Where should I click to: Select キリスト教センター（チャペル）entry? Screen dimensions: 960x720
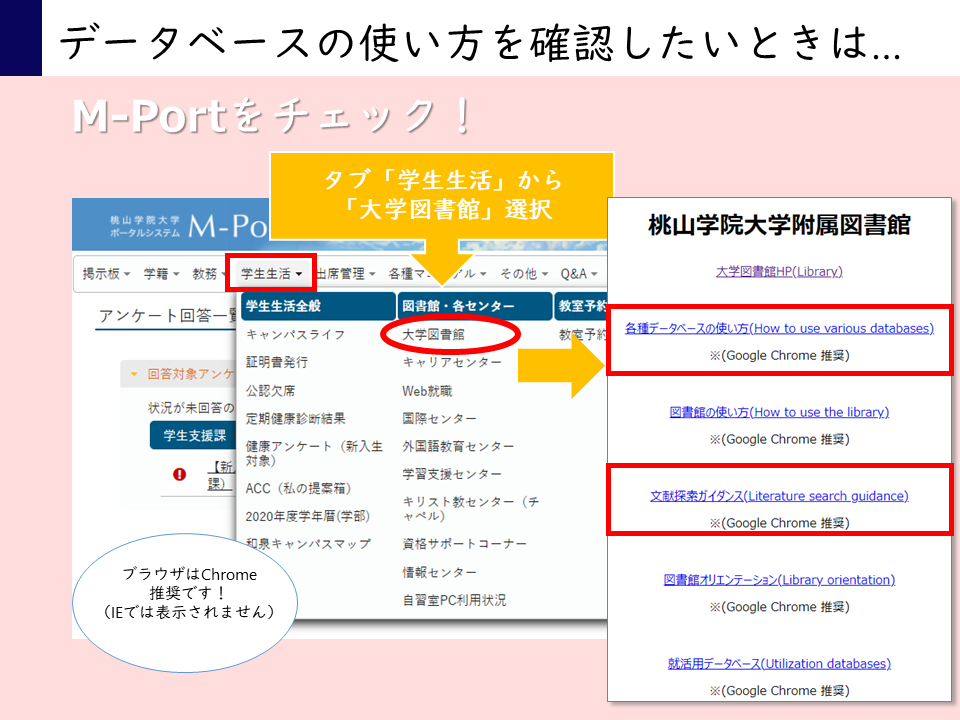tap(470, 508)
